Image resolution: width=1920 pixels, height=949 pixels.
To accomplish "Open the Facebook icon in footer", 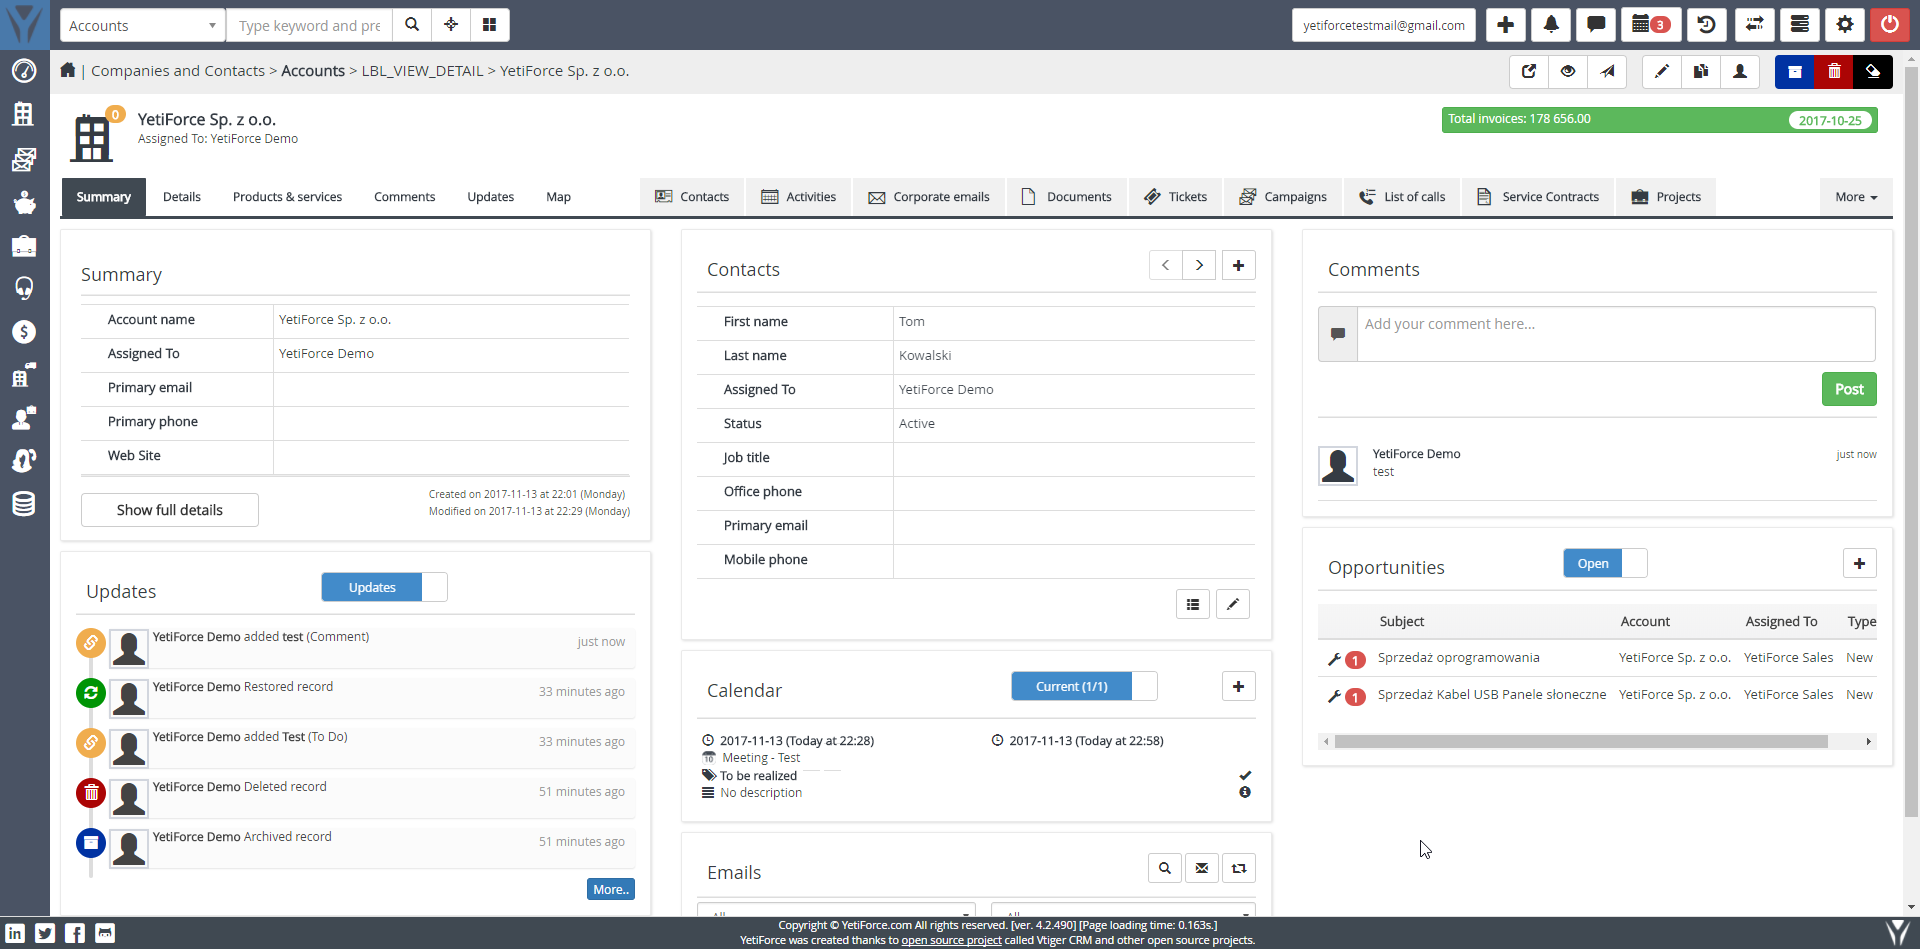I will [75, 933].
